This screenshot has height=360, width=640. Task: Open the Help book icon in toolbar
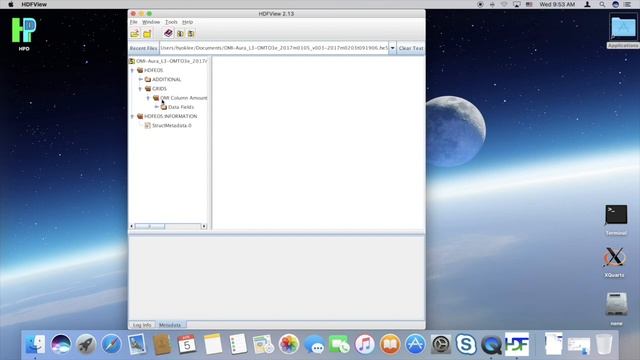click(x=168, y=33)
